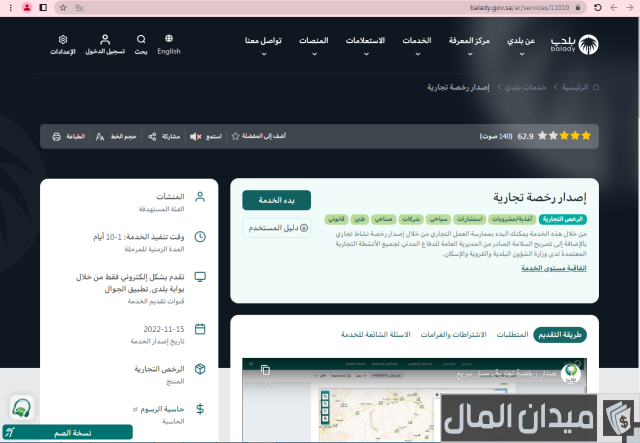640x443 pixels.
Task: Play the service tutorial video thumbnail
Action: 414,395
